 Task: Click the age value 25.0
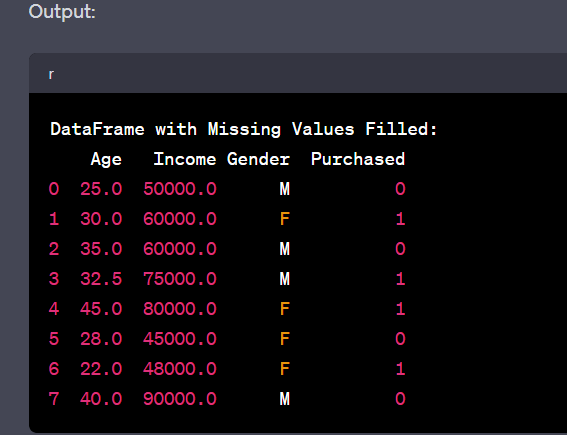(101, 189)
